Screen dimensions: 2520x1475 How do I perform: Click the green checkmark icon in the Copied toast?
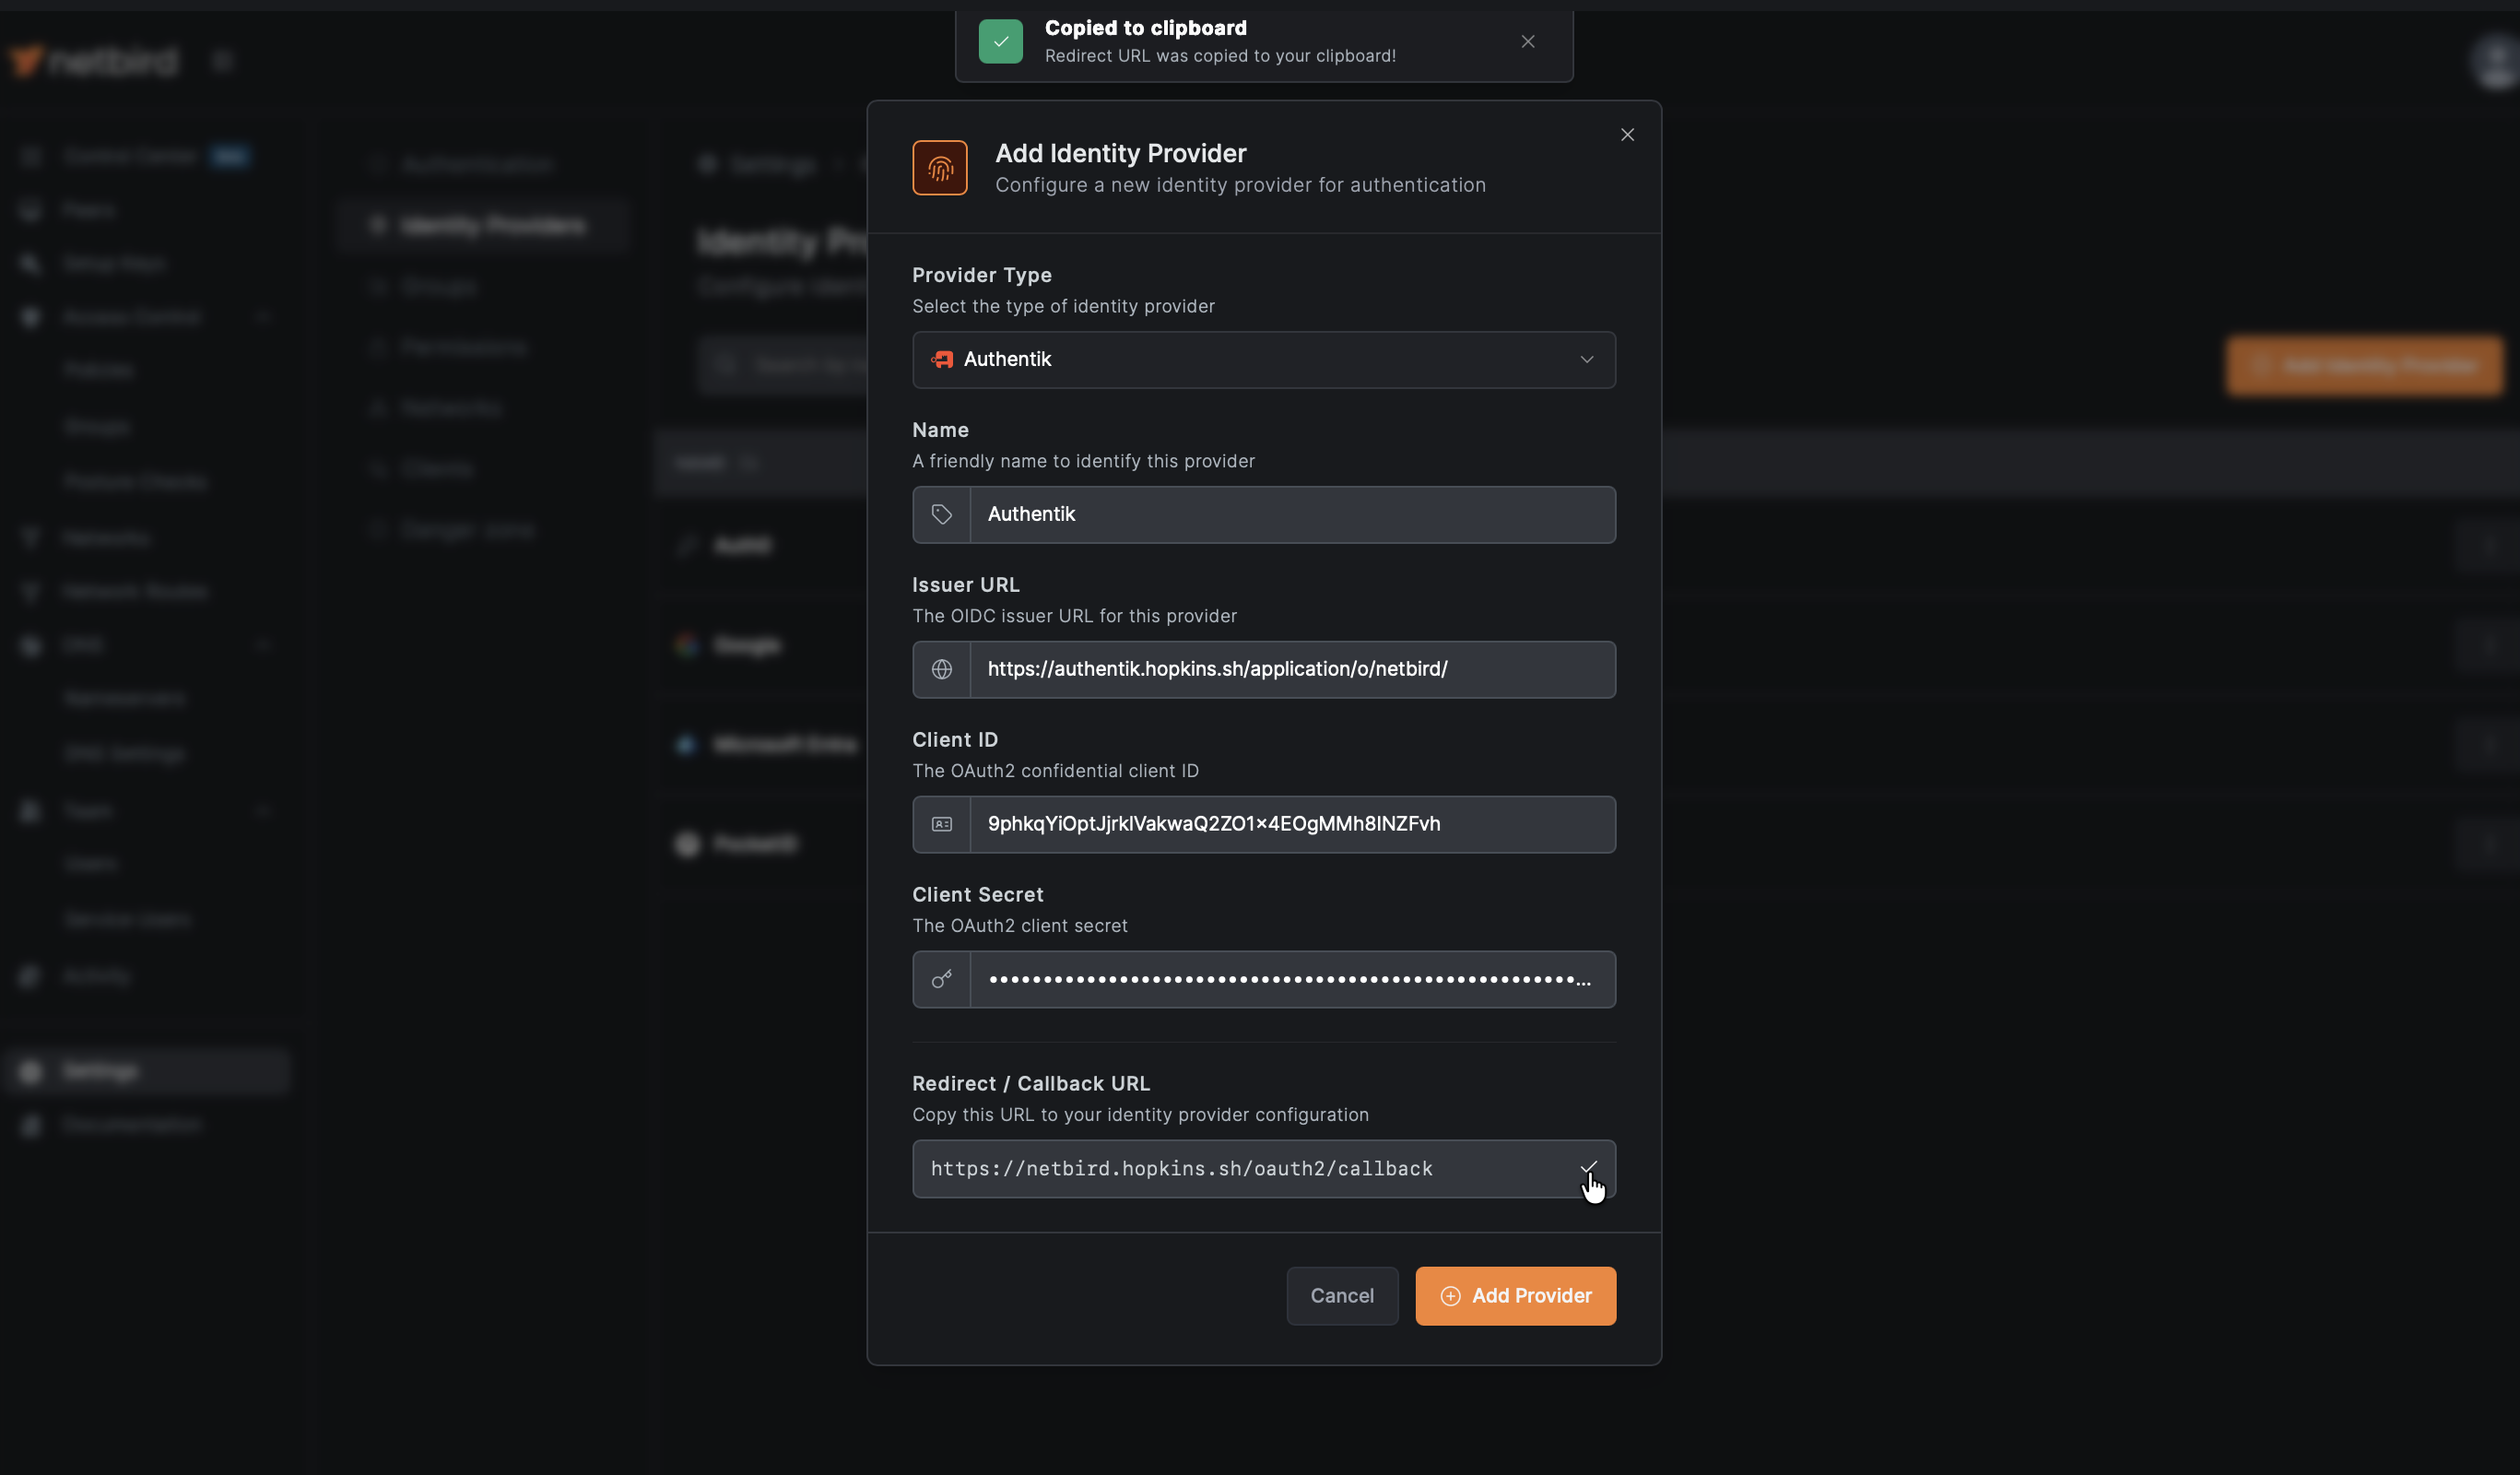[1000, 41]
